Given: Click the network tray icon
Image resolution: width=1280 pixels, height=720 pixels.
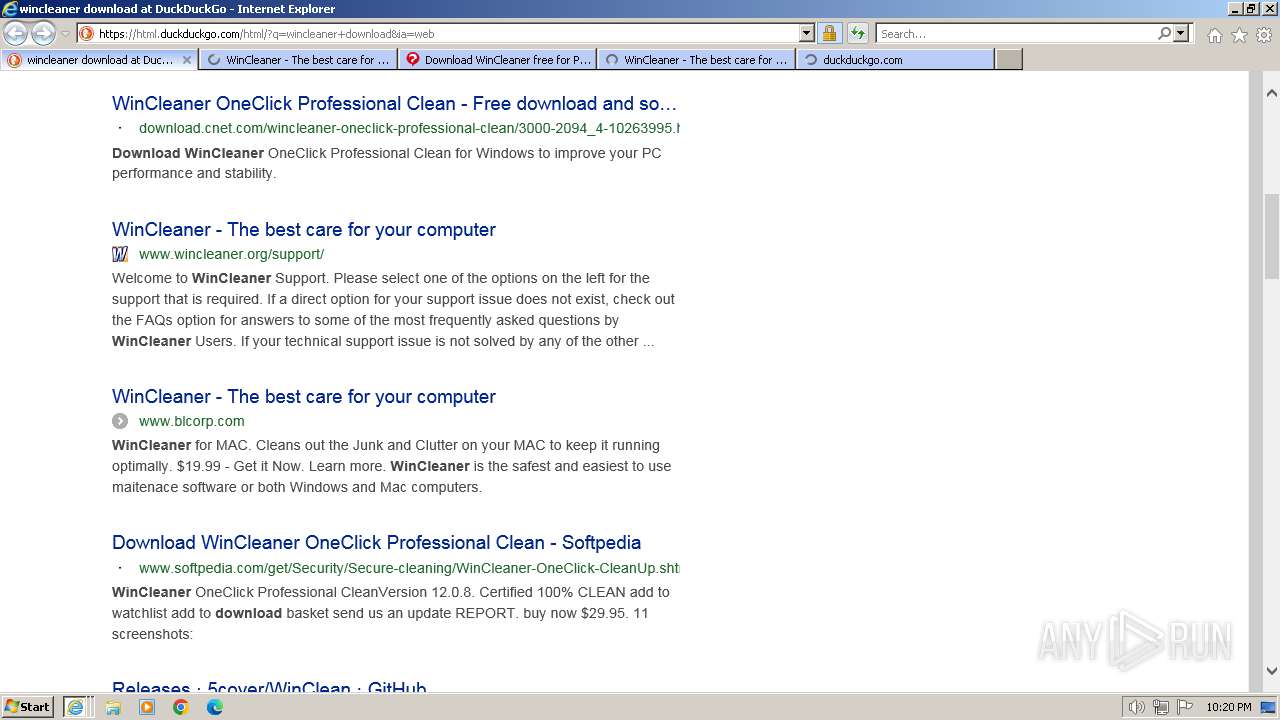Looking at the screenshot, I should (1161, 707).
